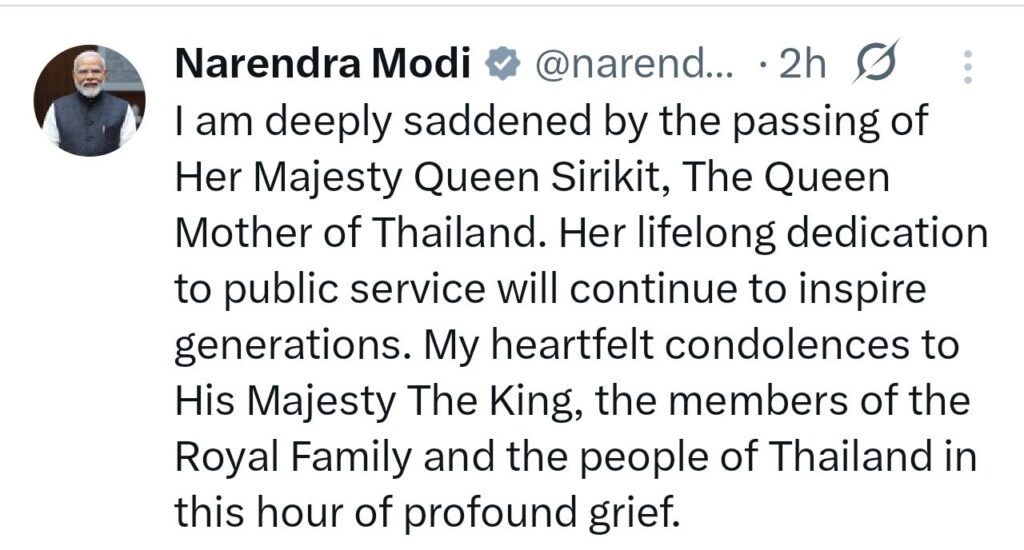This screenshot has height=550, width=1024.
Task: Open Narendra Modi's profile picture
Action: pyautogui.click(x=89, y=100)
